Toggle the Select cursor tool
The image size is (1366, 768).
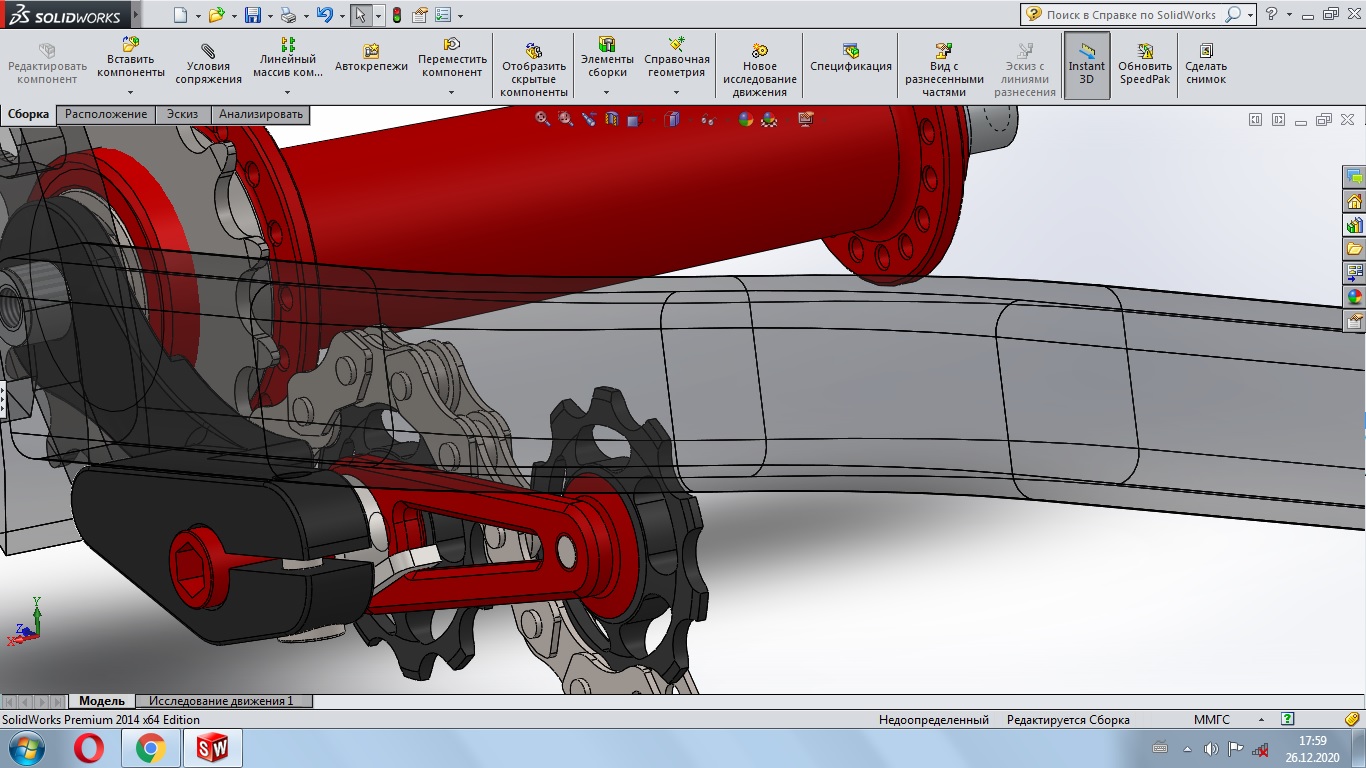click(360, 15)
